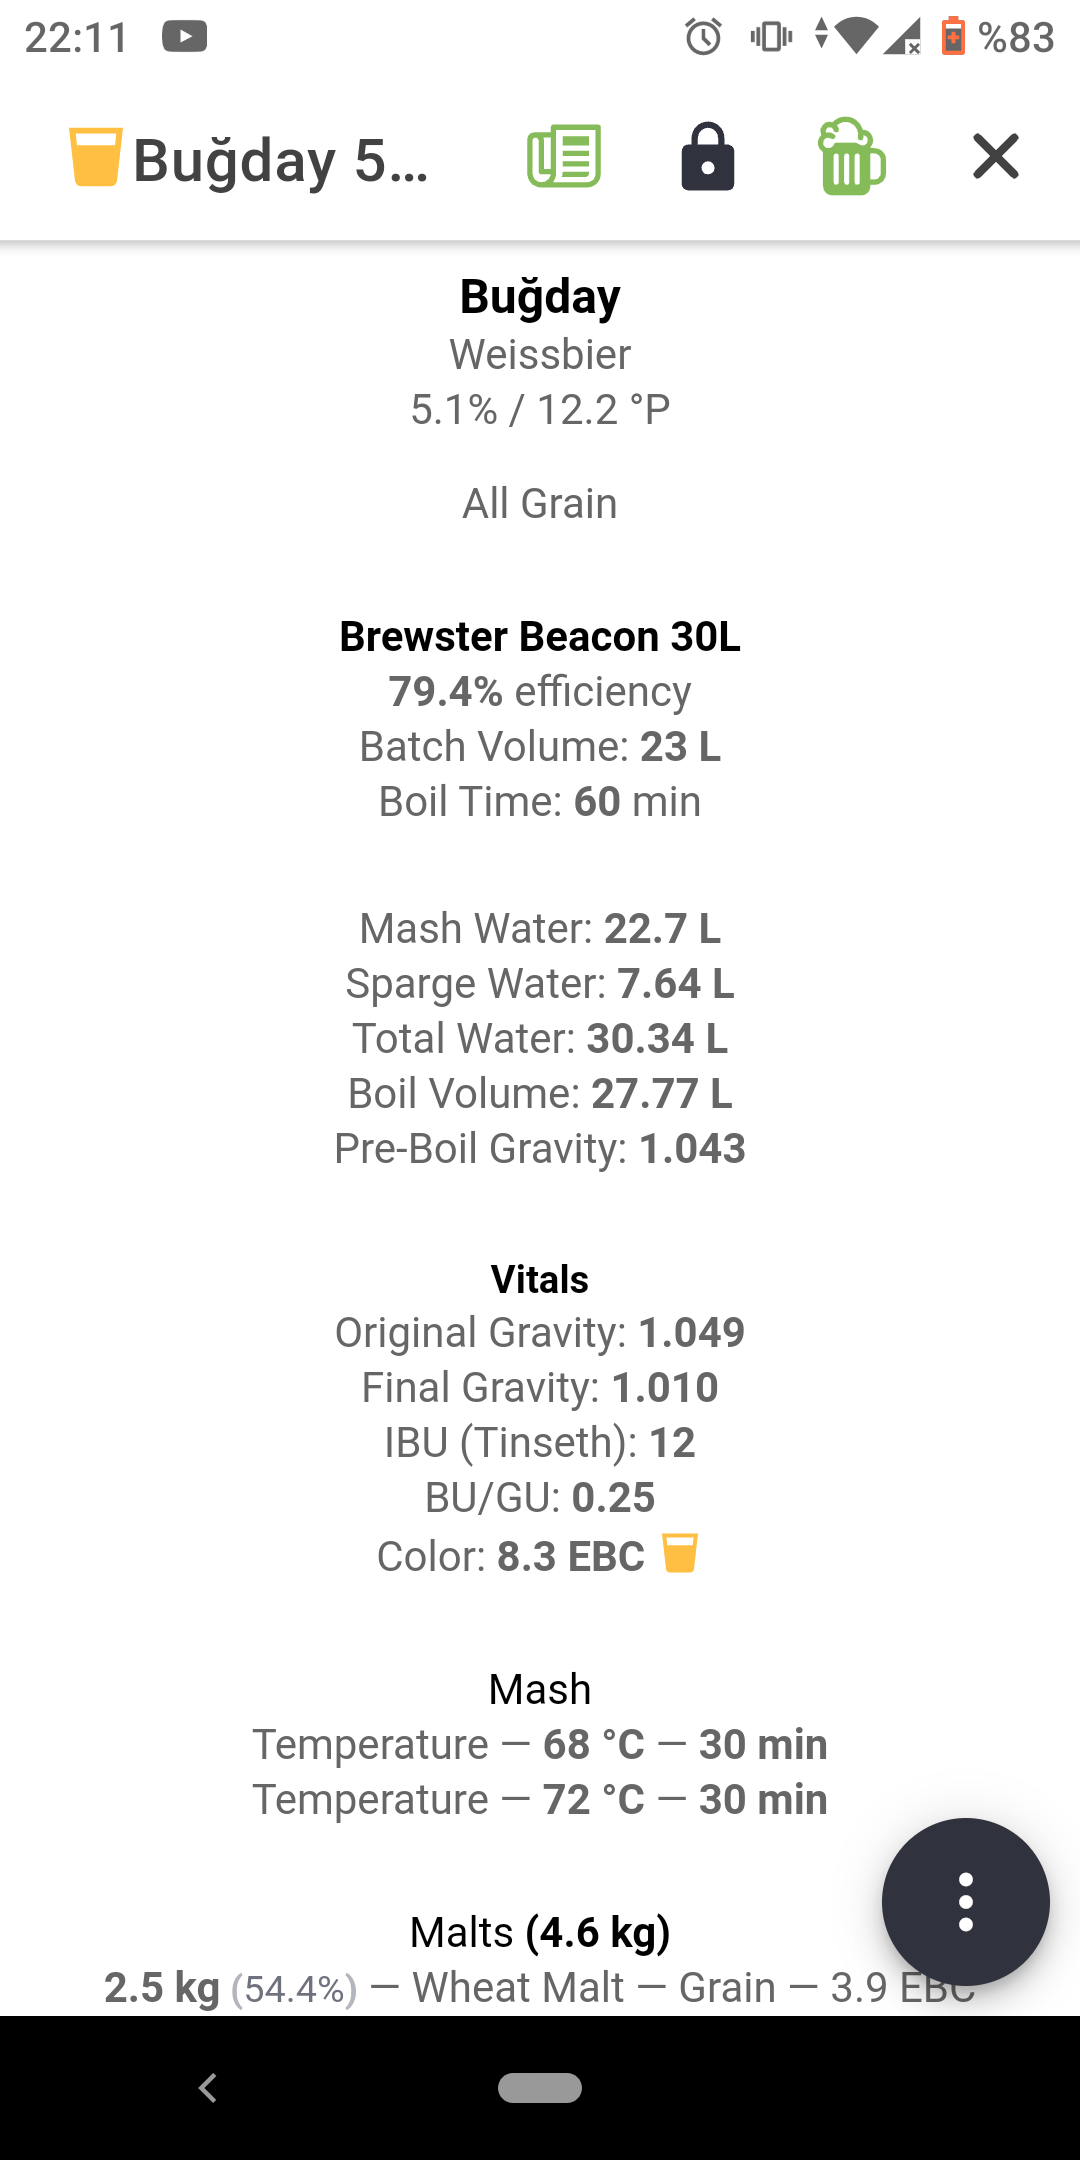1080x2160 pixels.
Task: Tap the Weissbier style label
Action: tap(540, 355)
